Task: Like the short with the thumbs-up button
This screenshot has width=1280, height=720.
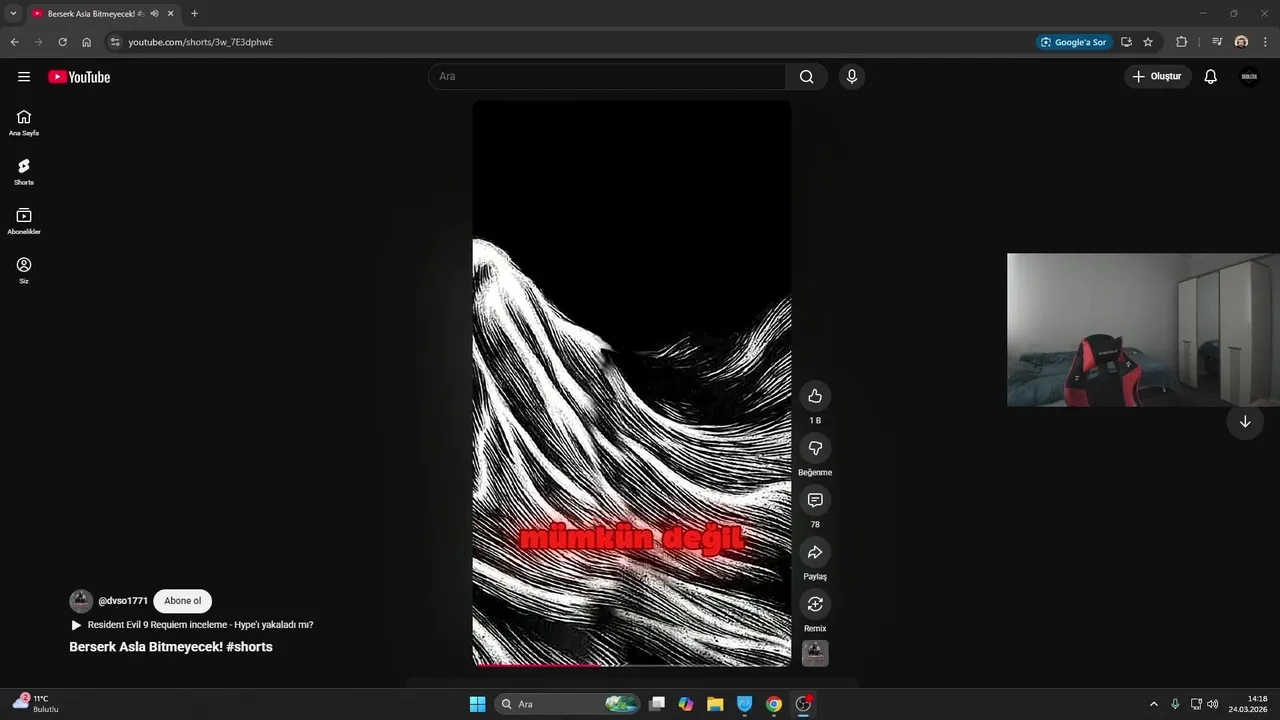Action: [x=815, y=396]
